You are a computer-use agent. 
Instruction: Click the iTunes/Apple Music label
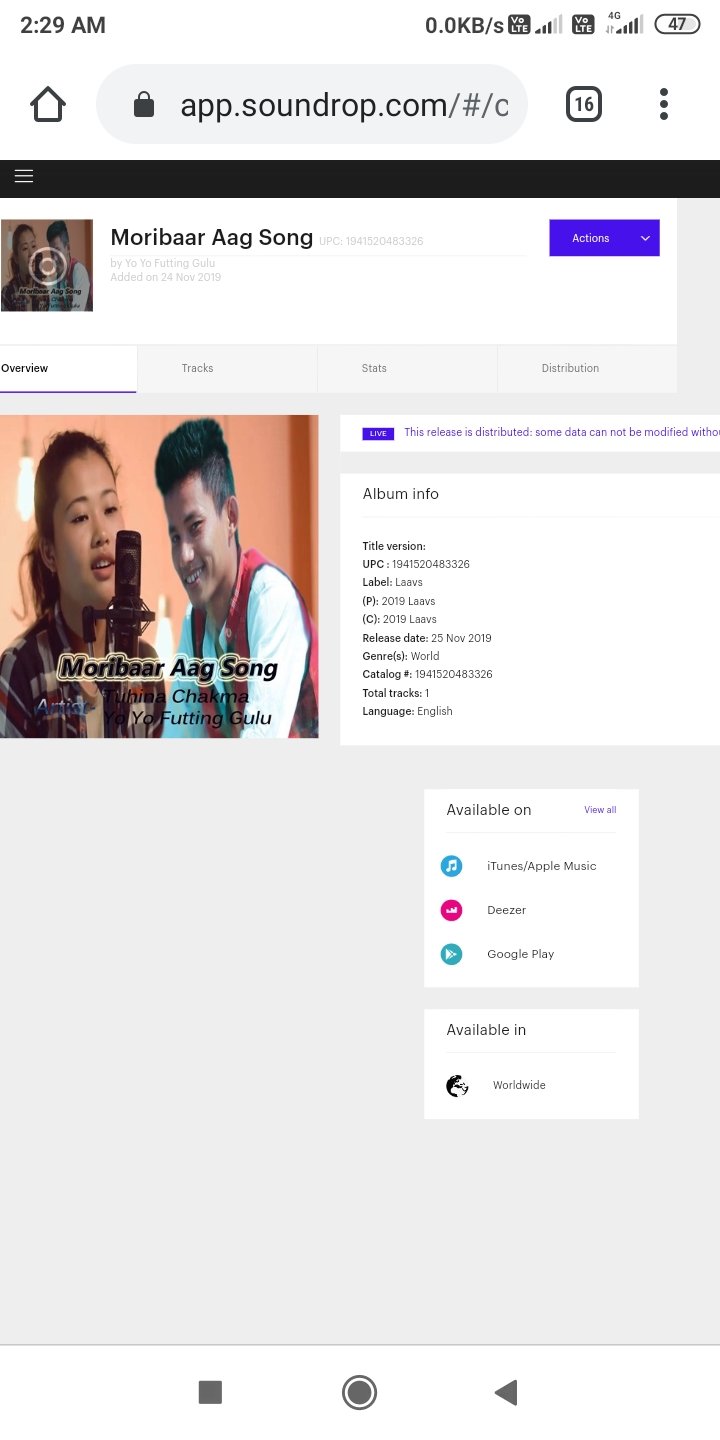click(541, 866)
